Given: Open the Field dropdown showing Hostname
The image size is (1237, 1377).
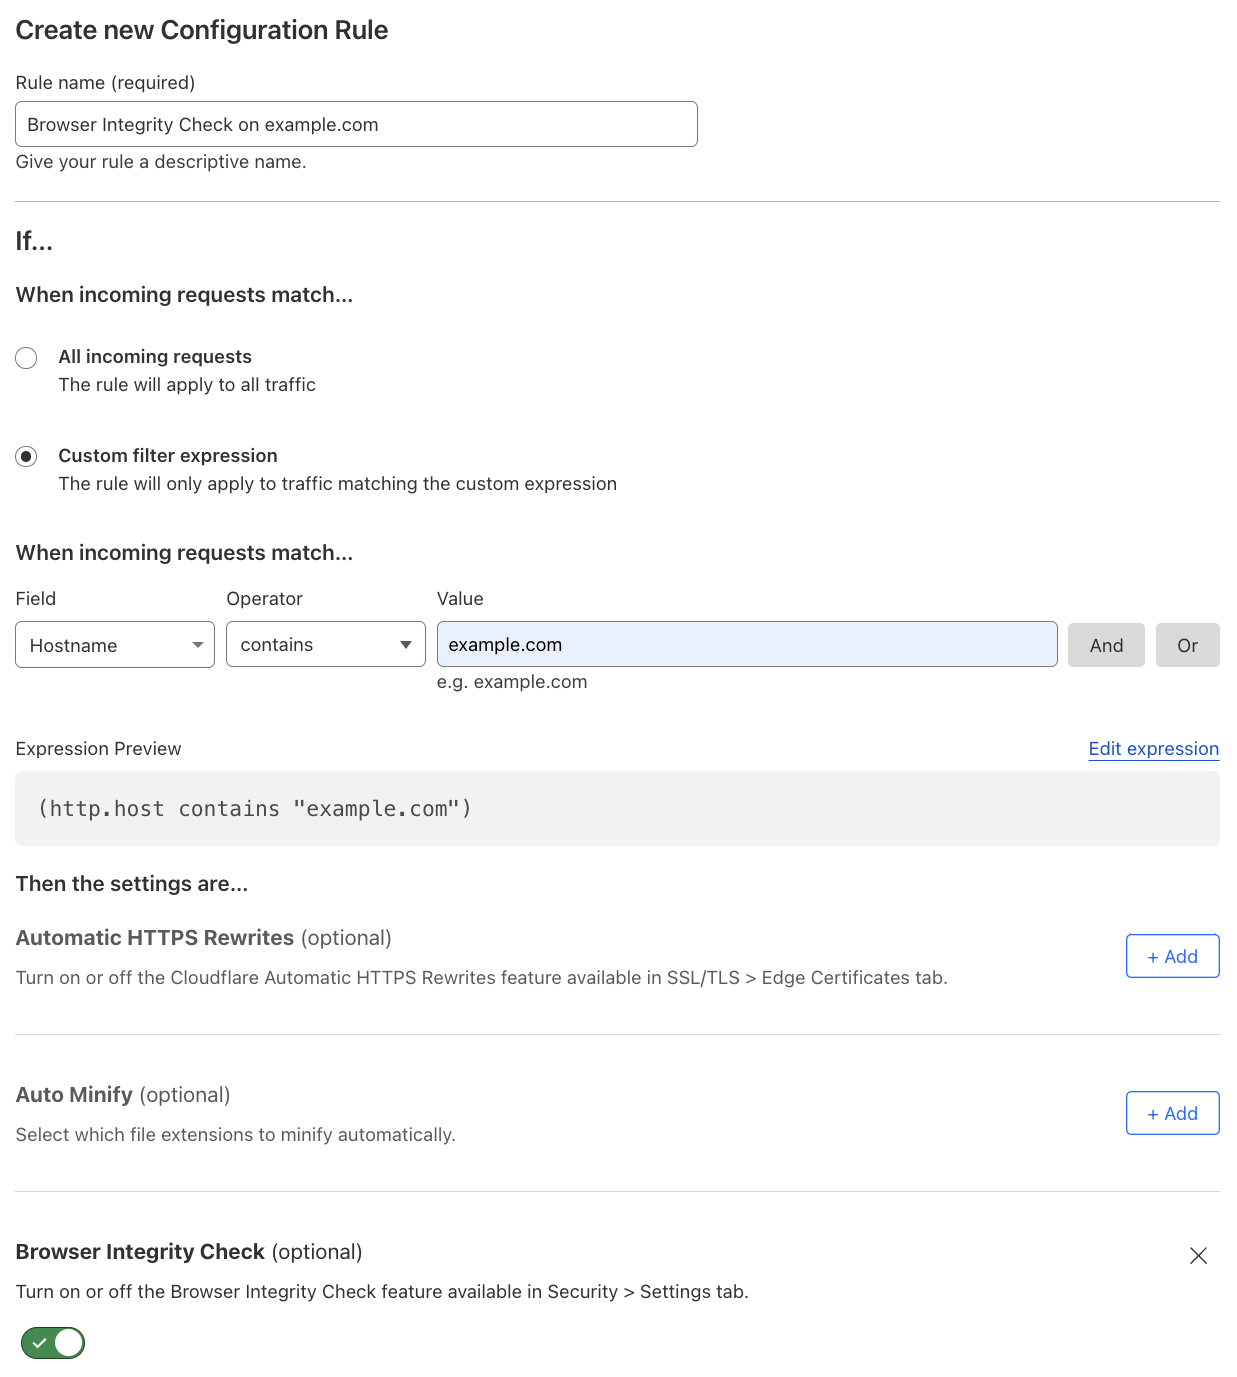Looking at the screenshot, I should (x=114, y=644).
